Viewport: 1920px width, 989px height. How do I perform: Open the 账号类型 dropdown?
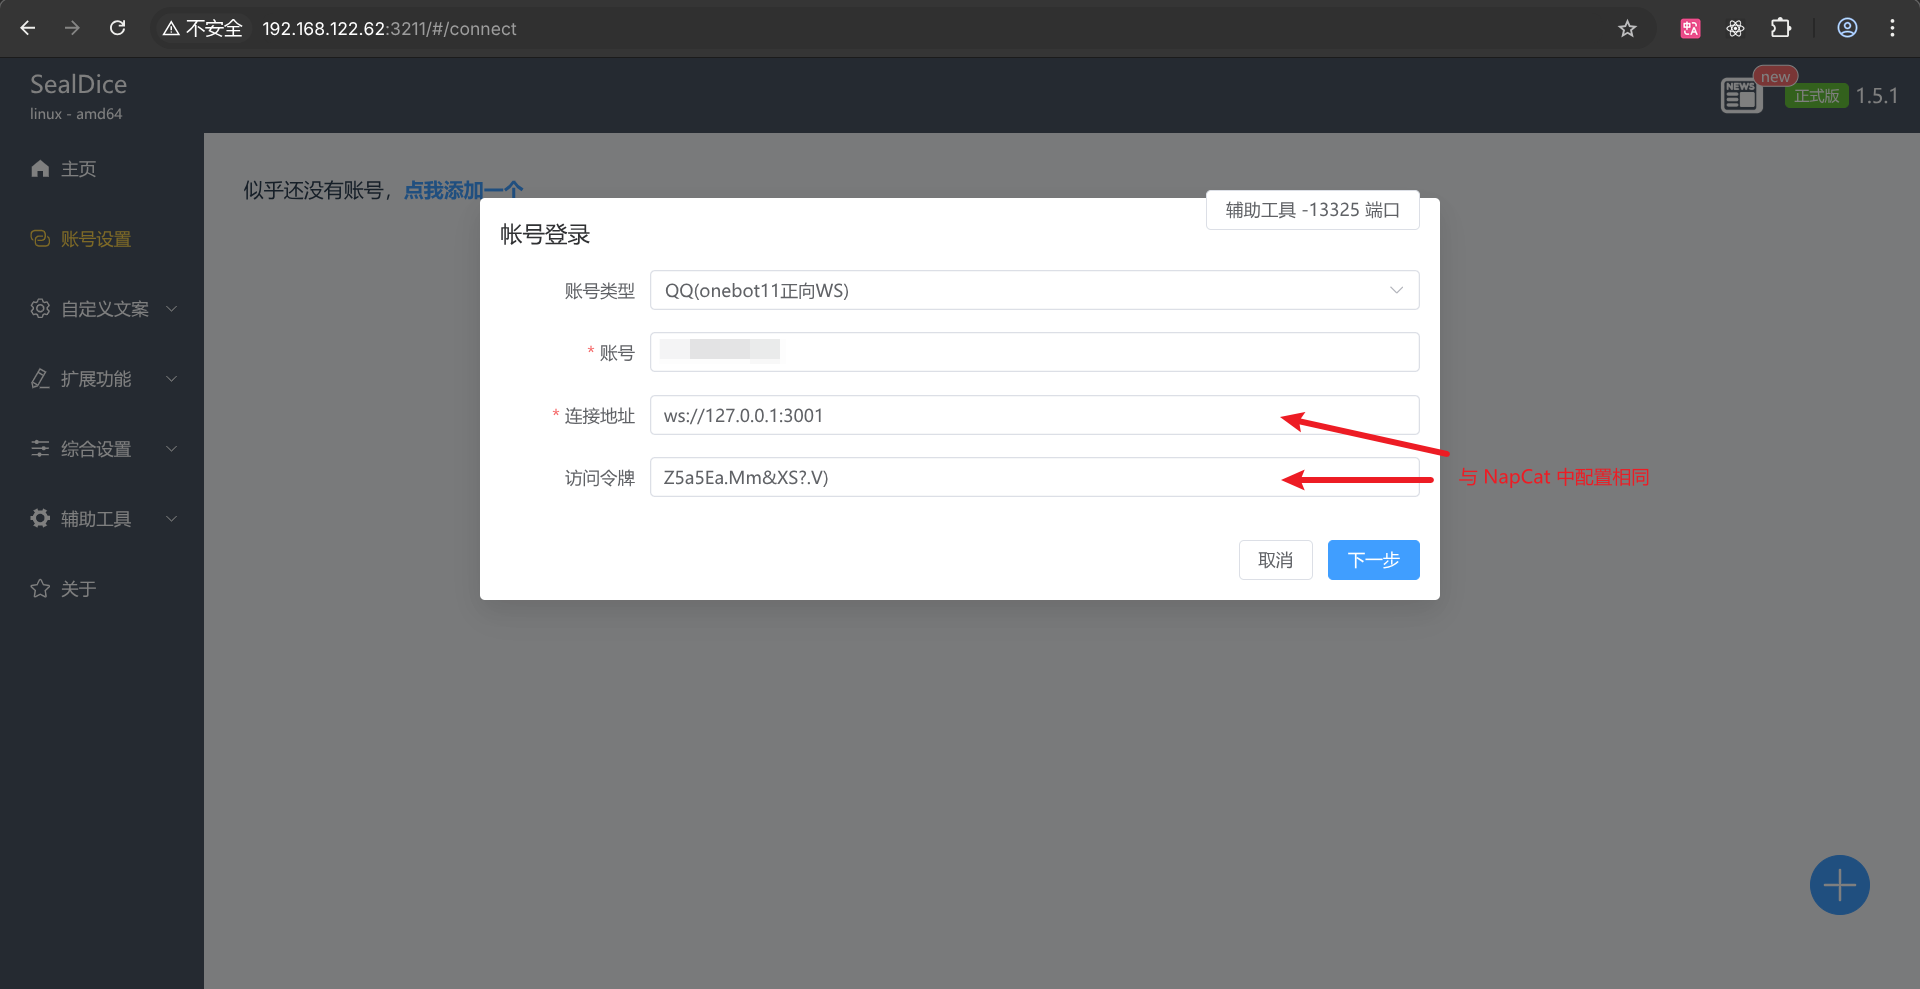coord(1034,290)
